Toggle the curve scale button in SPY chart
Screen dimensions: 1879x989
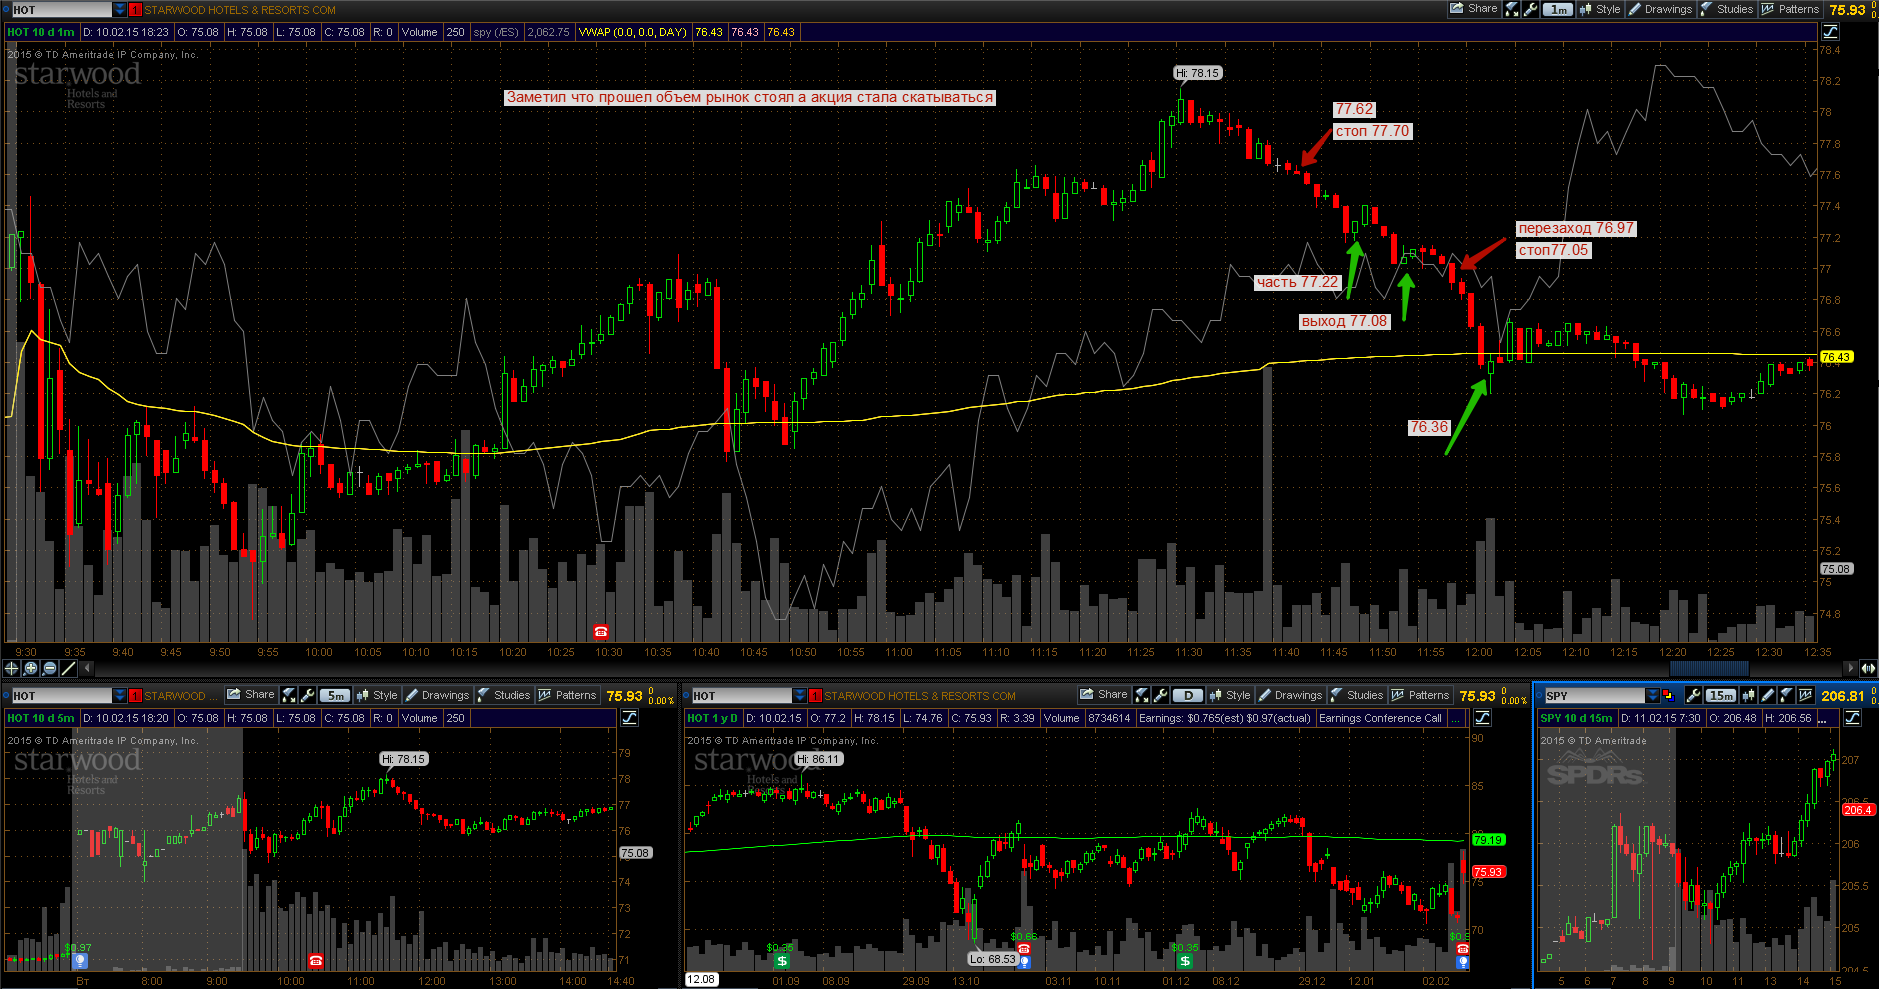coord(1852,717)
